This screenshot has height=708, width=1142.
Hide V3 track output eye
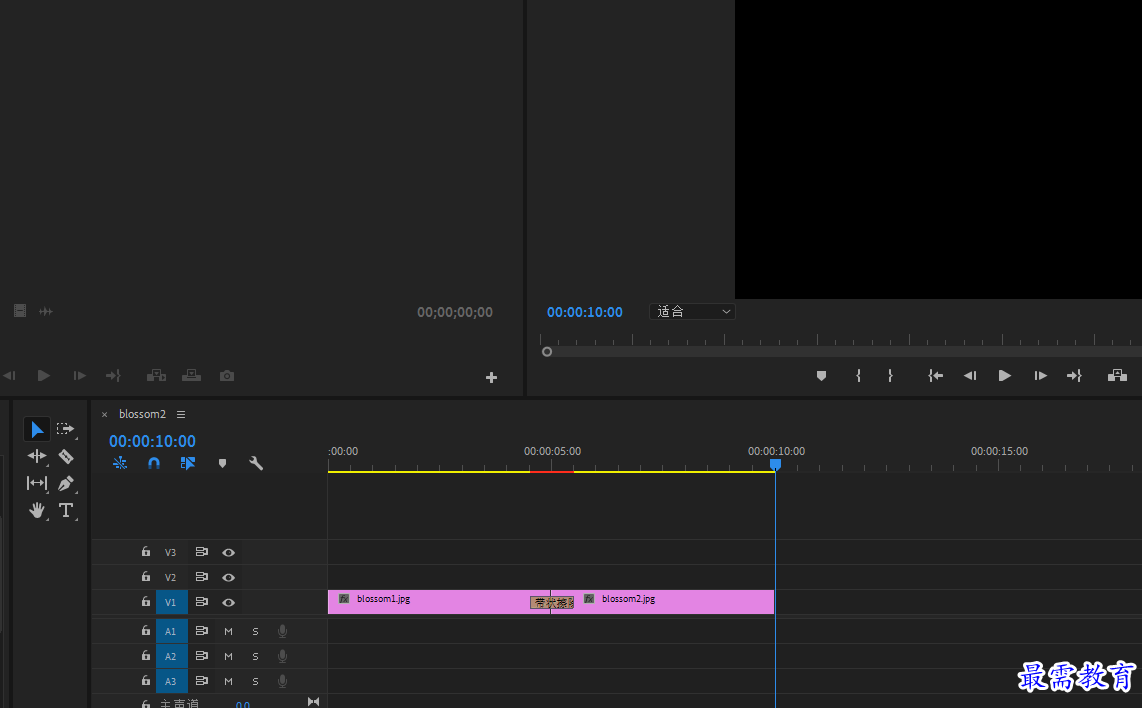[x=228, y=553]
